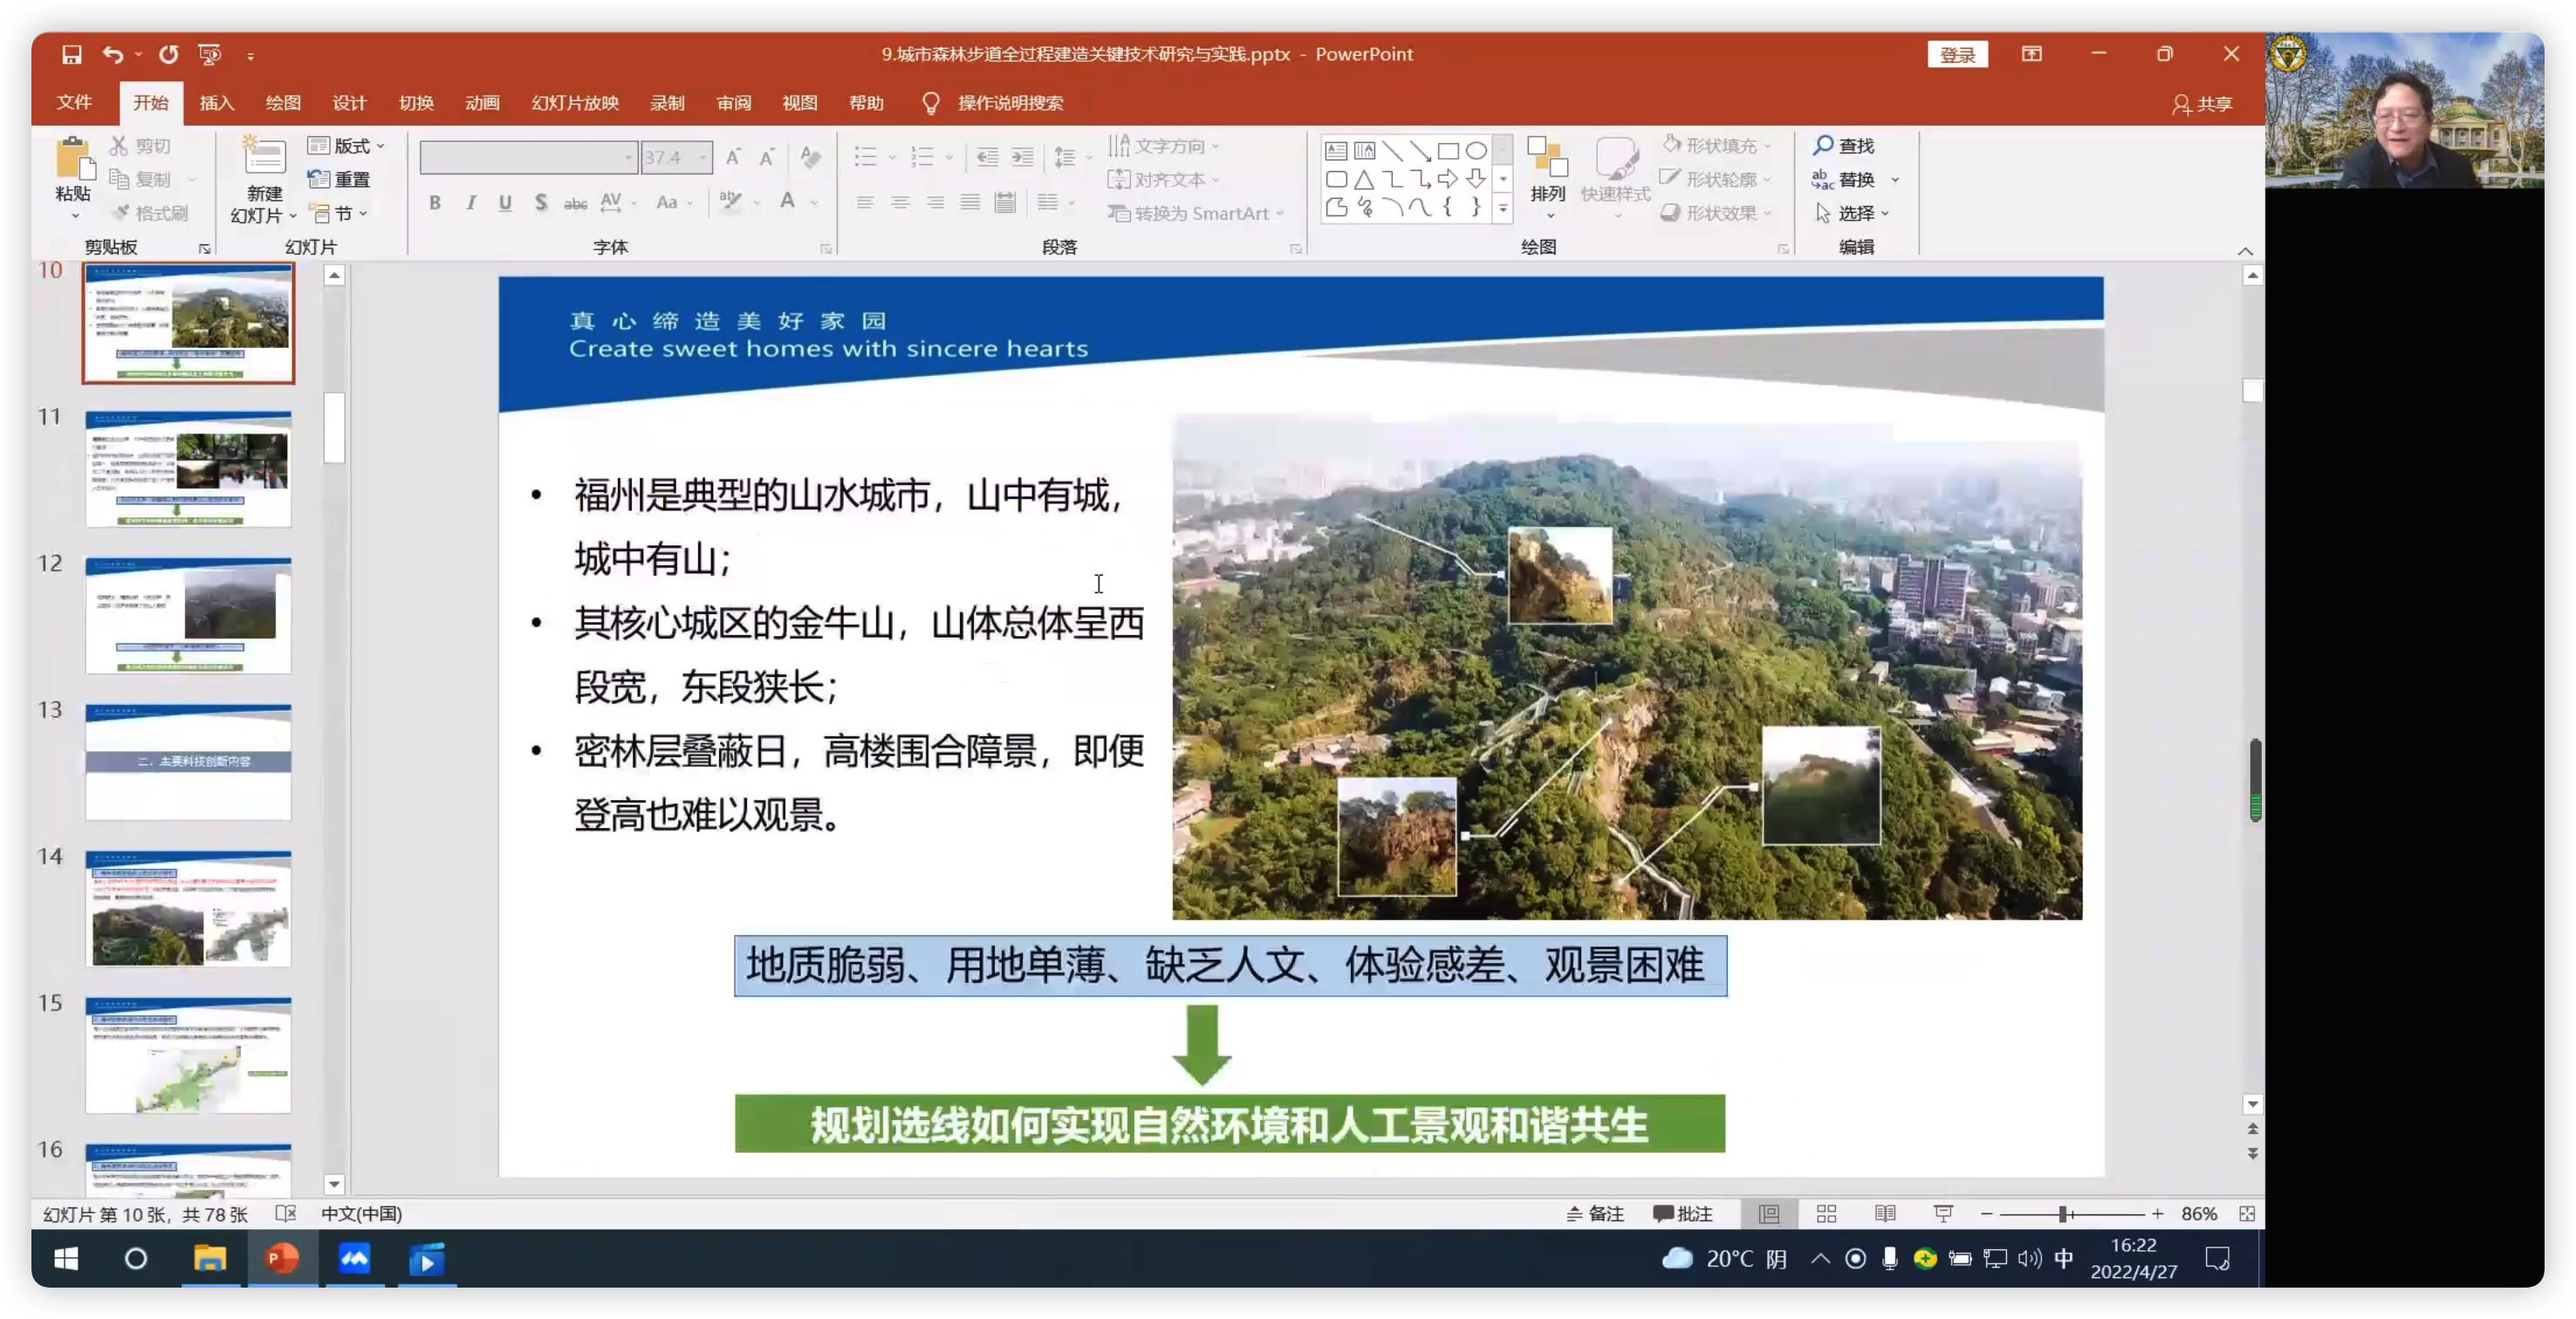Click the Reset (重置) button
Viewport: 2576px width, 1319px height.
(339, 179)
